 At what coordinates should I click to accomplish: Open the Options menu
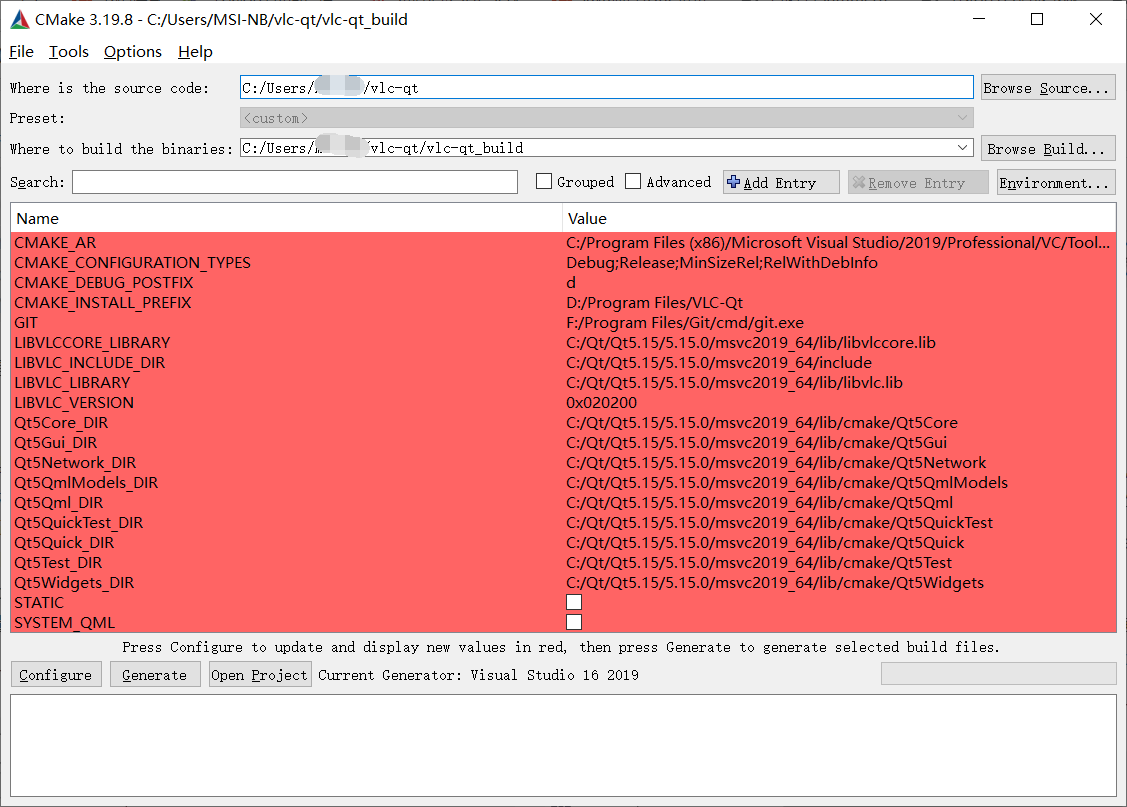(x=132, y=51)
